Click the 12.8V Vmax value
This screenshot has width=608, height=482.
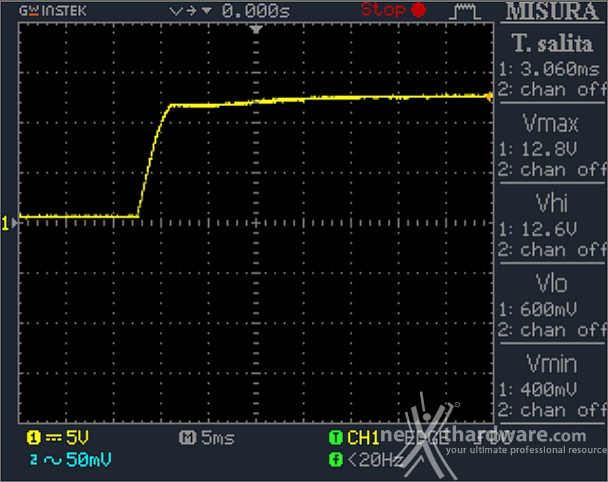click(x=549, y=149)
